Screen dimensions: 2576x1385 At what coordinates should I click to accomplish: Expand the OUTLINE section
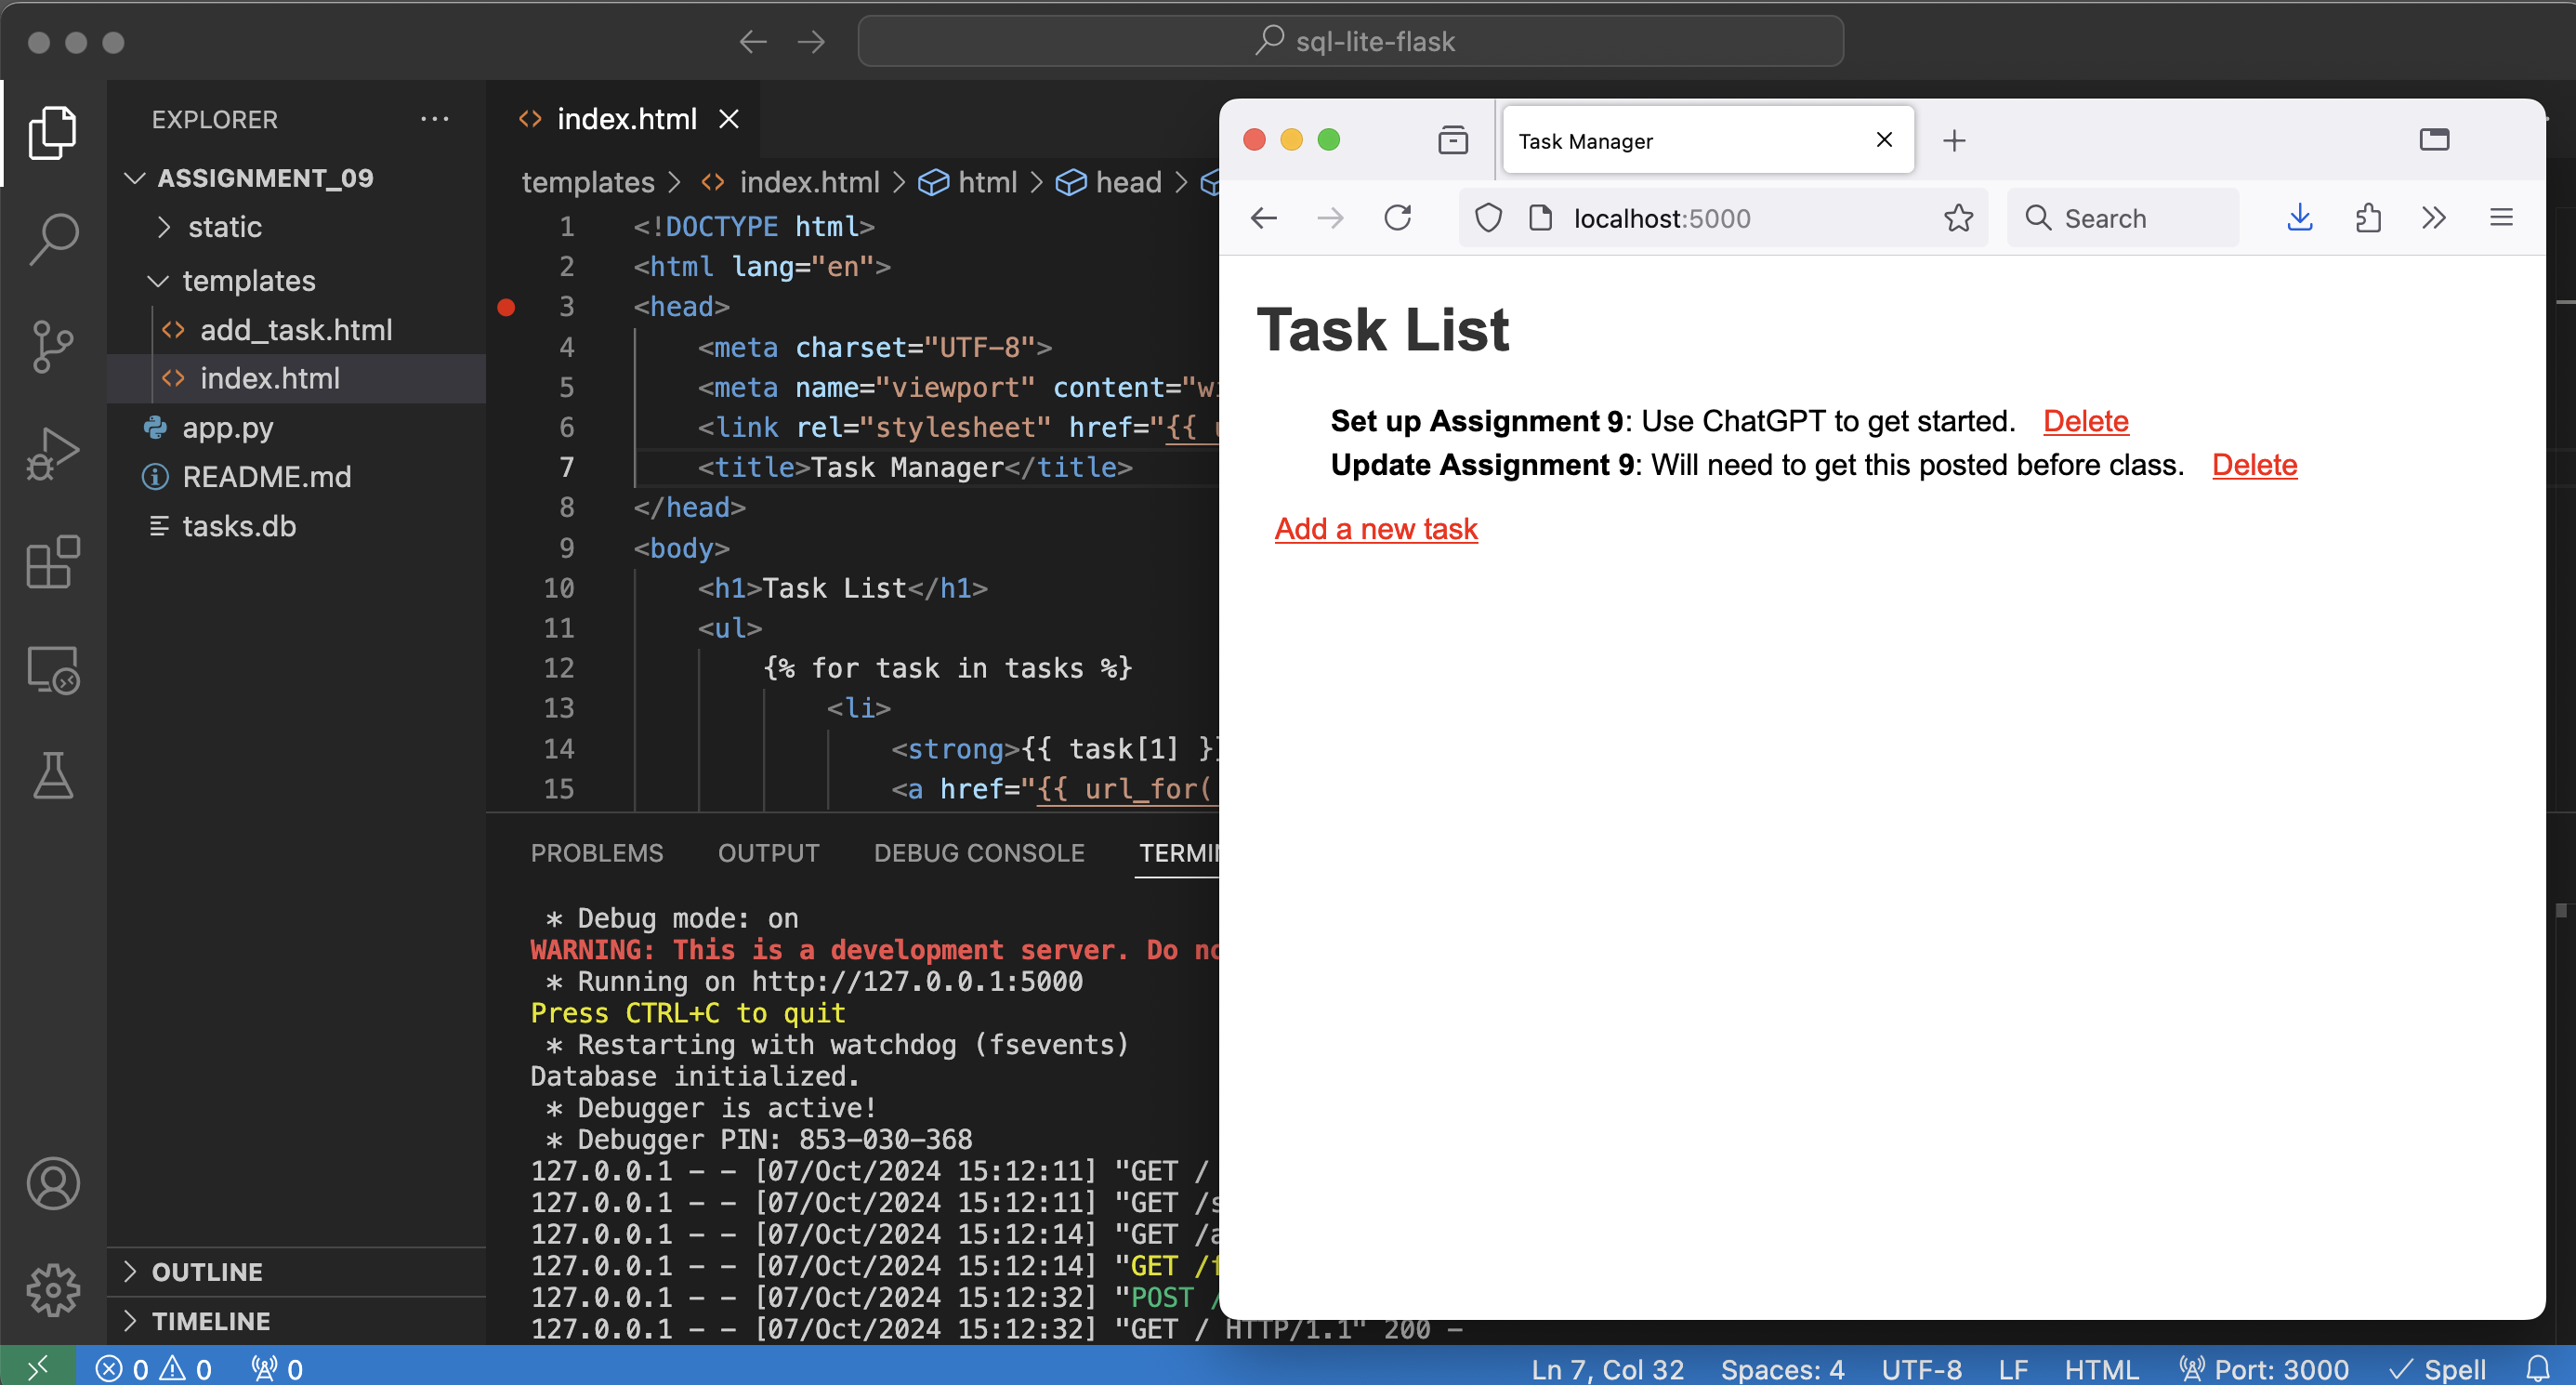[207, 1271]
